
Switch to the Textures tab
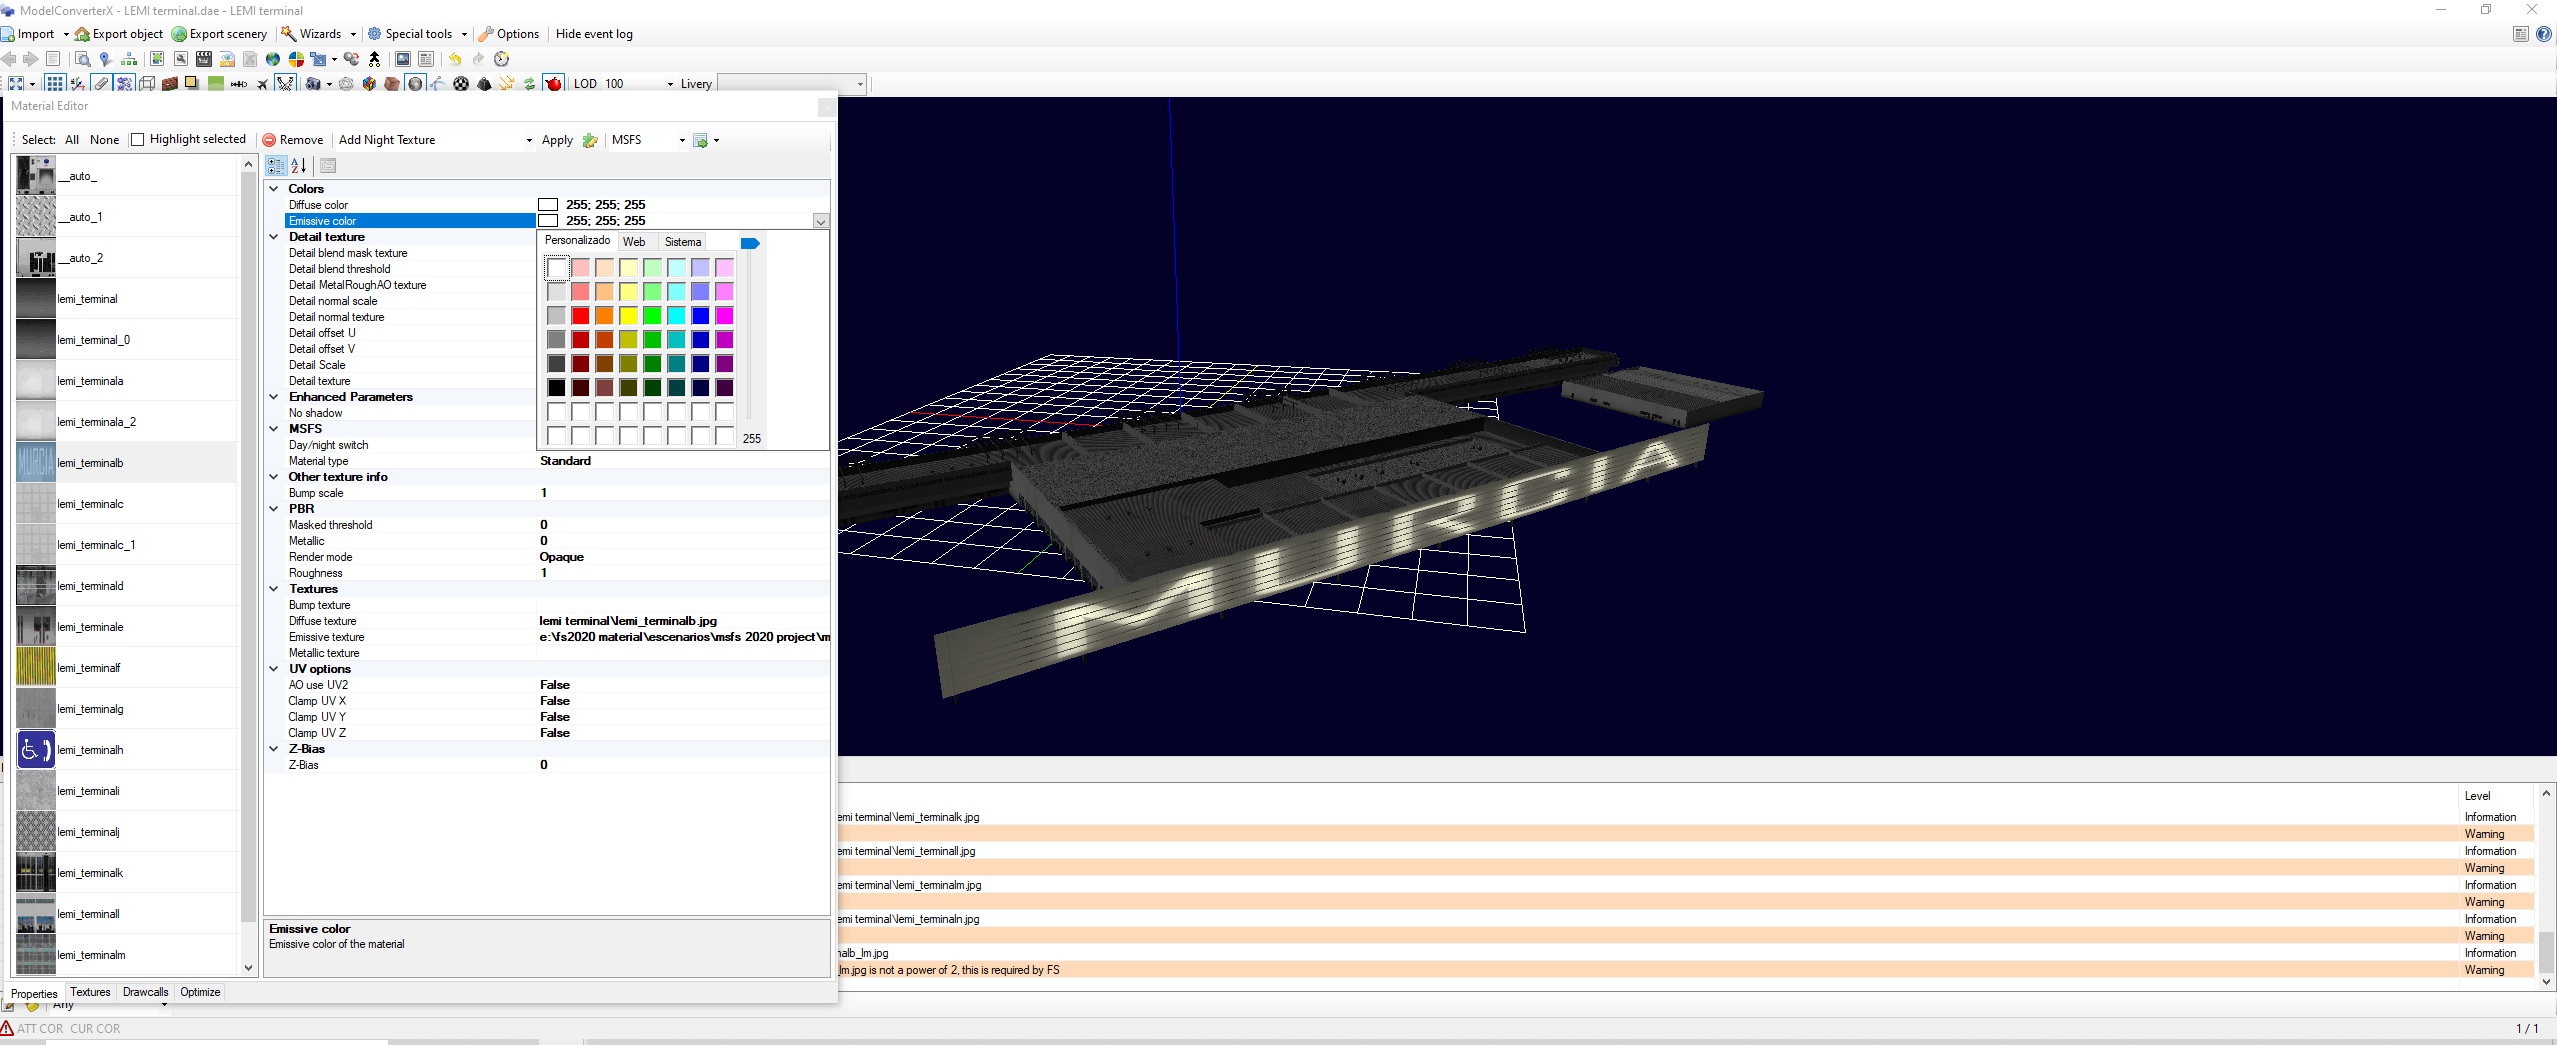[x=90, y=992]
